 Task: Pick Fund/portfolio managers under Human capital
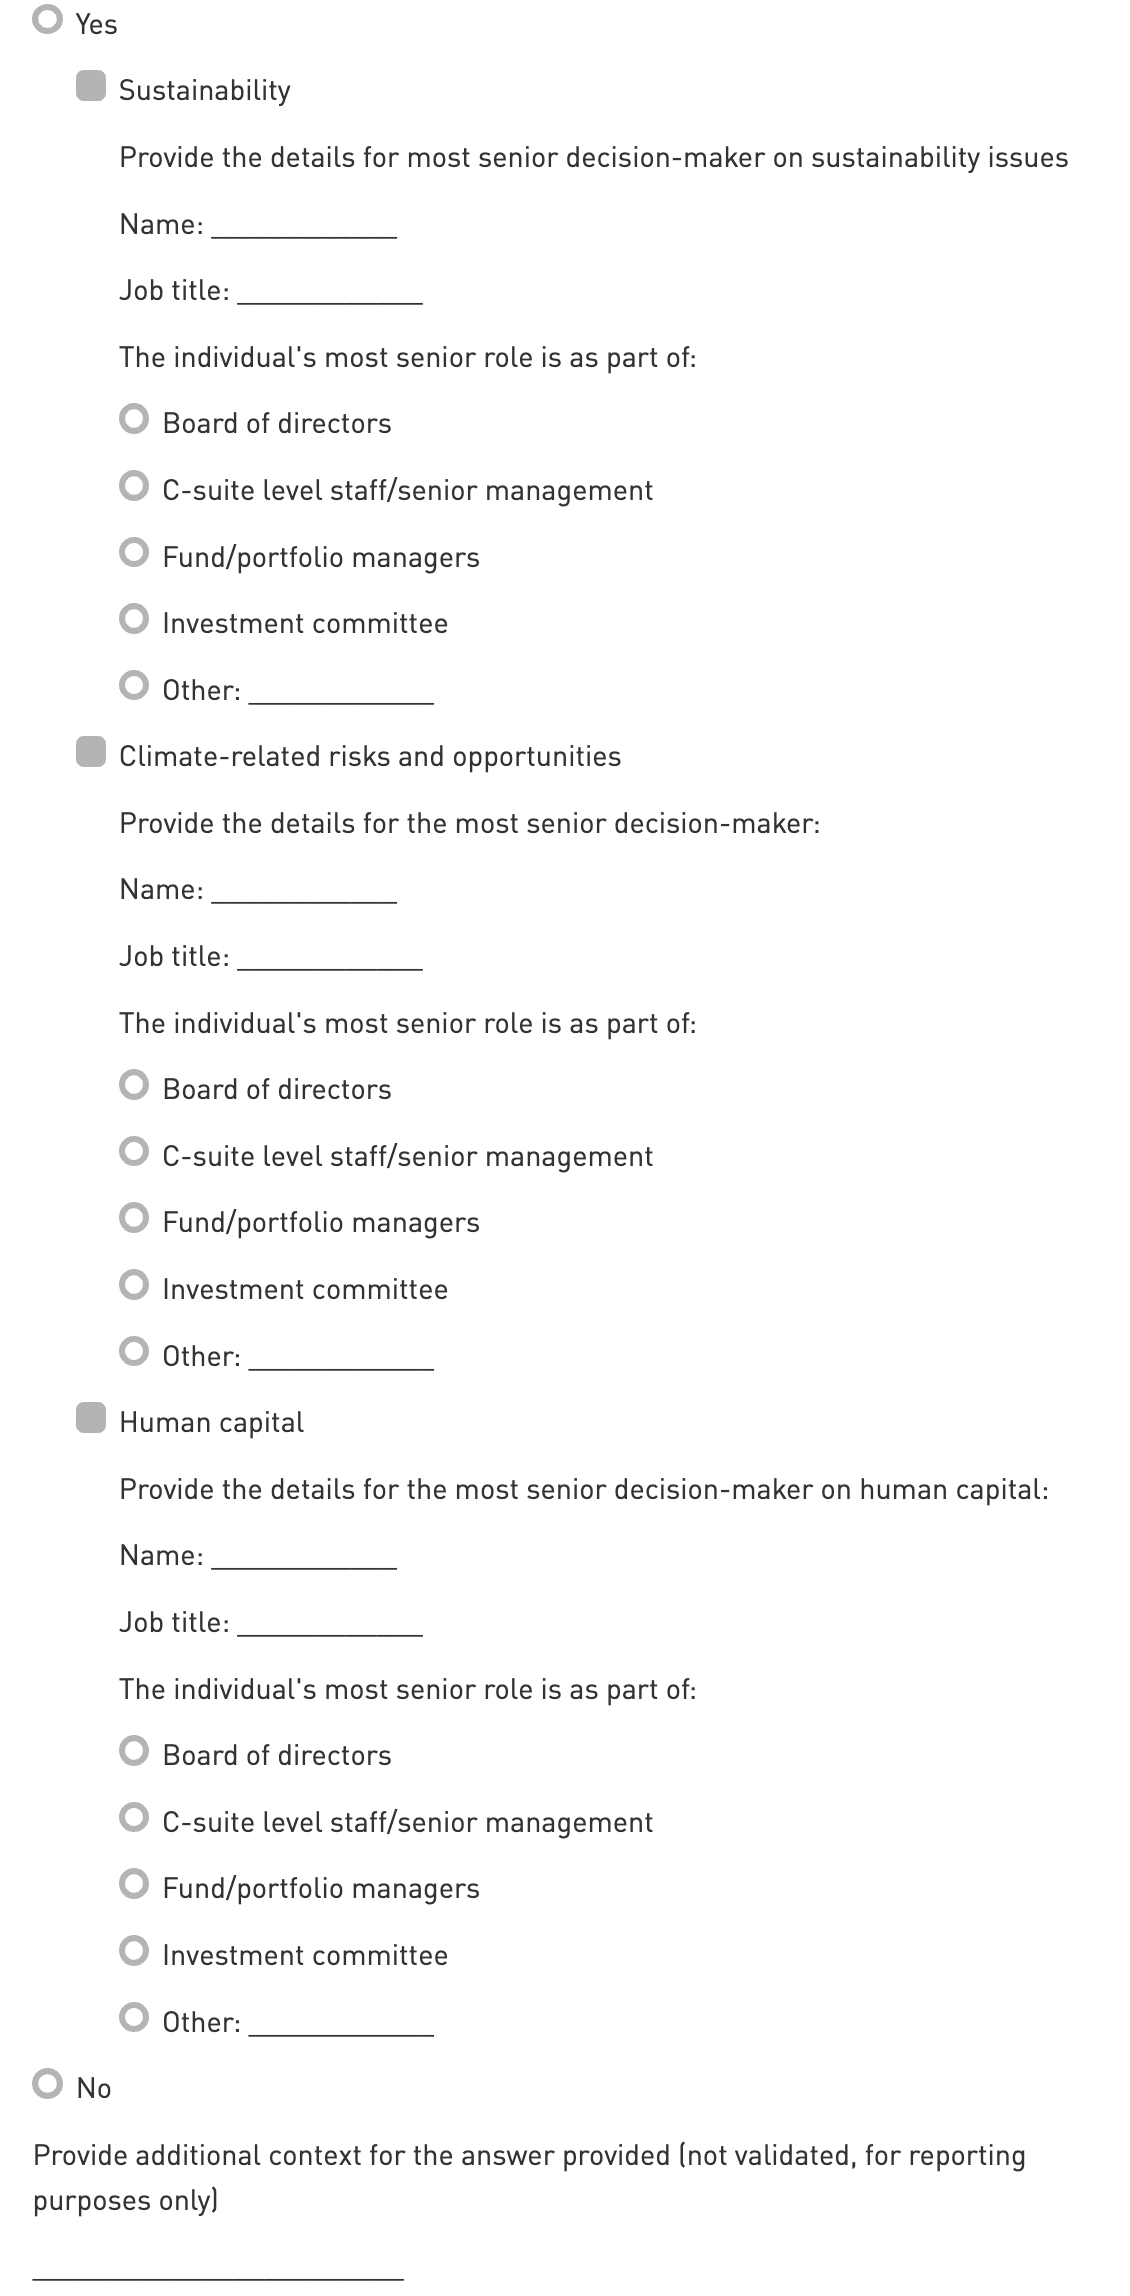click(x=134, y=1884)
